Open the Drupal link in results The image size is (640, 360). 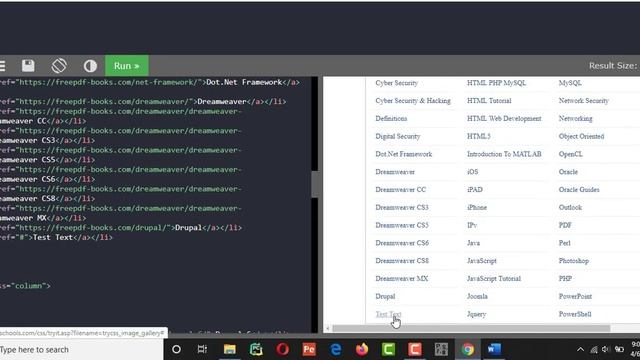click(x=385, y=296)
